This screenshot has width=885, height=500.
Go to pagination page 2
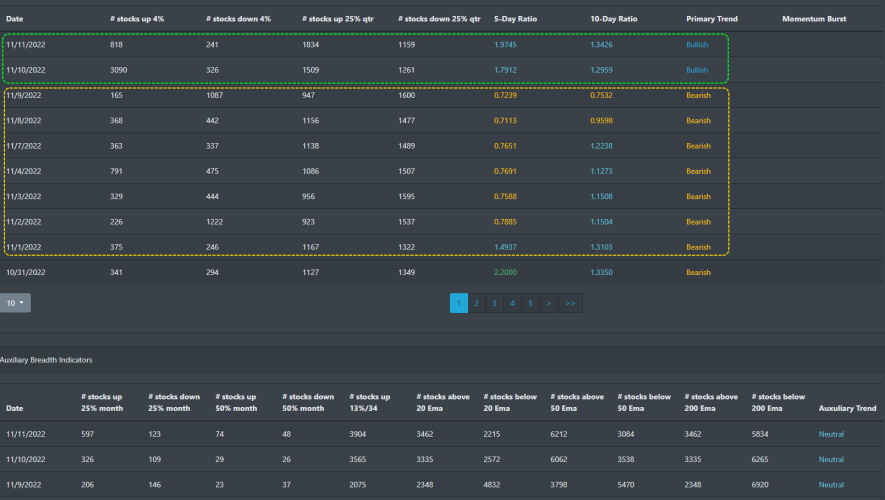pyautogui.click(x=476, y=303)
